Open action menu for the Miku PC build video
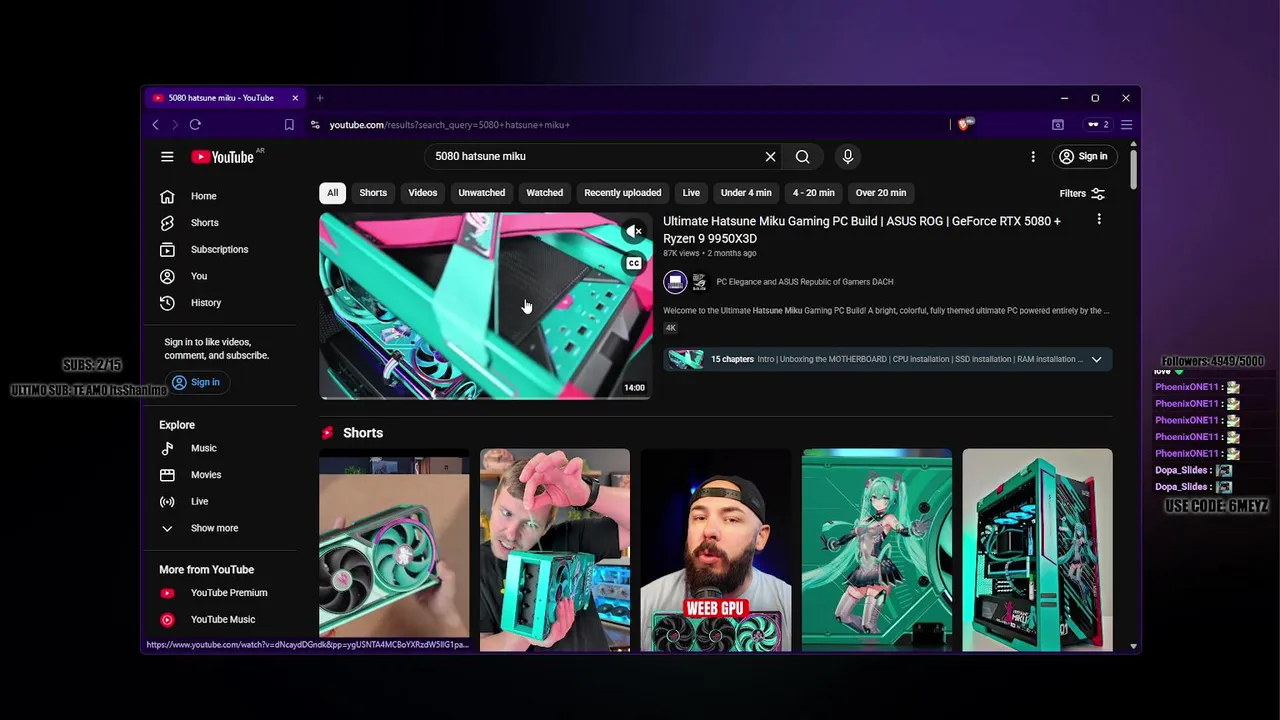This screenshot has width=1280, height=720. point(1098,220)
